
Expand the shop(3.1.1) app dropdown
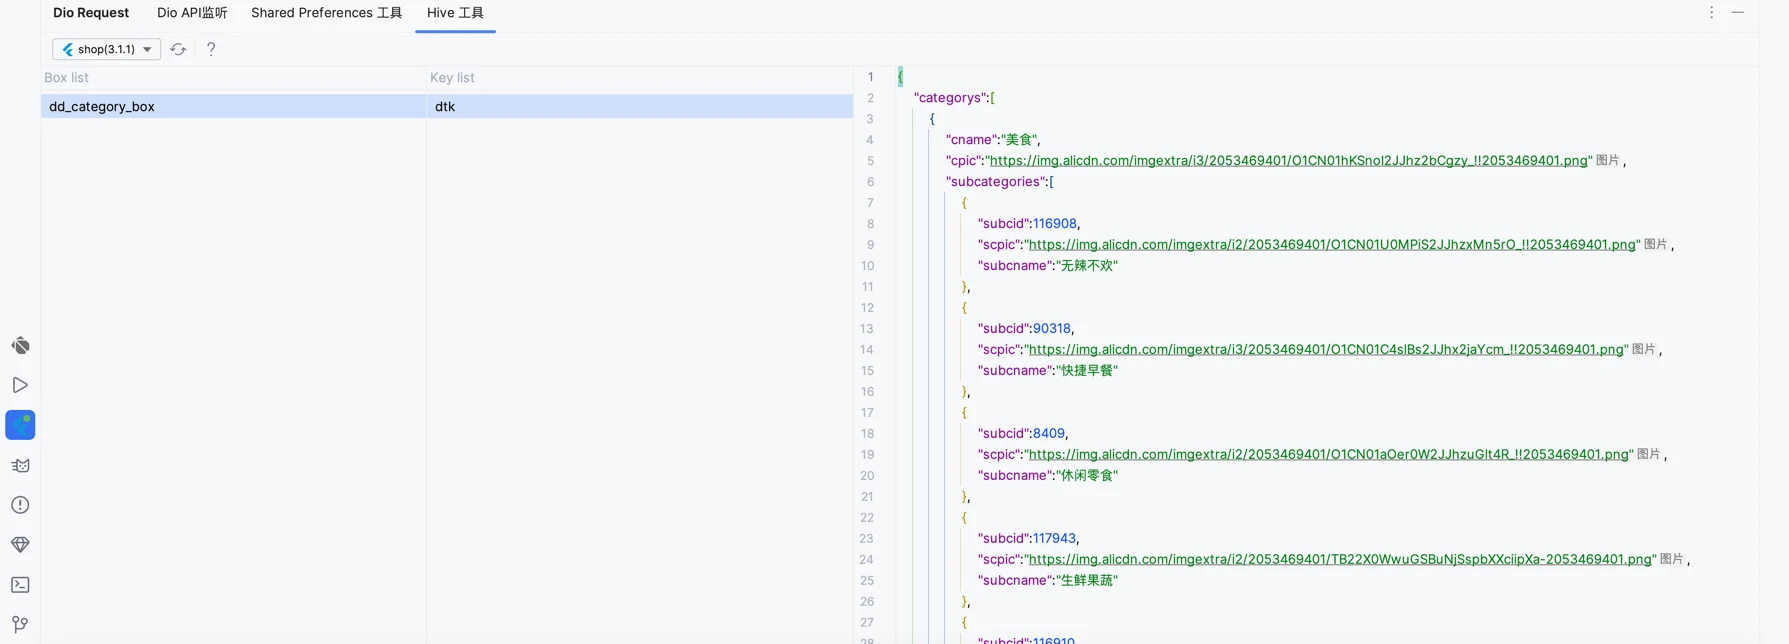coord(106,49)
